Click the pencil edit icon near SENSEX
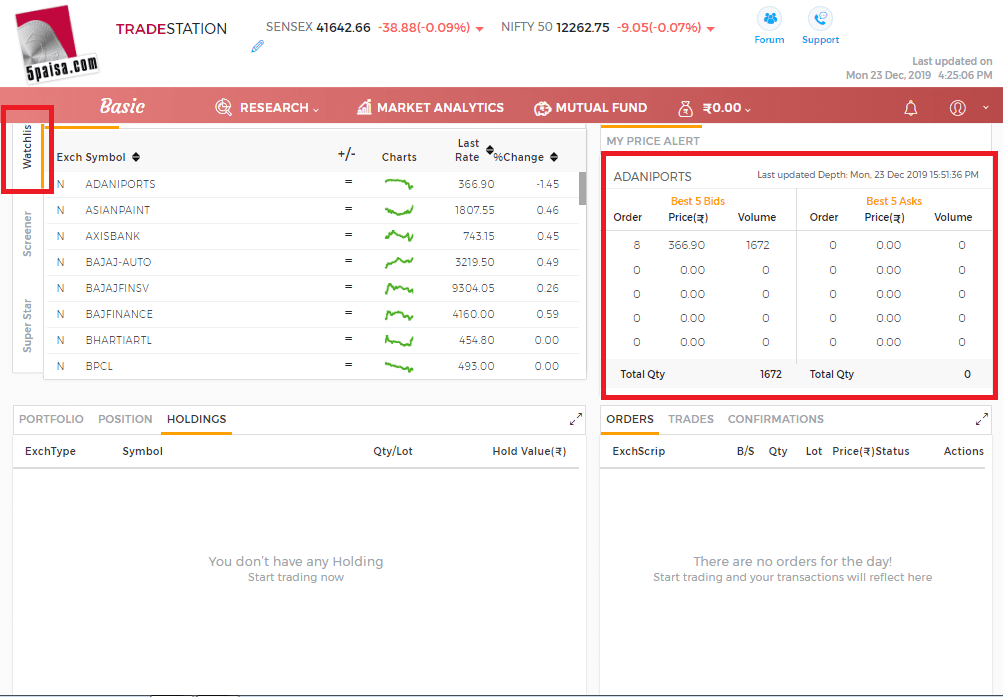The width and height of the screenshot is (1003, 697). pos(258,46)
